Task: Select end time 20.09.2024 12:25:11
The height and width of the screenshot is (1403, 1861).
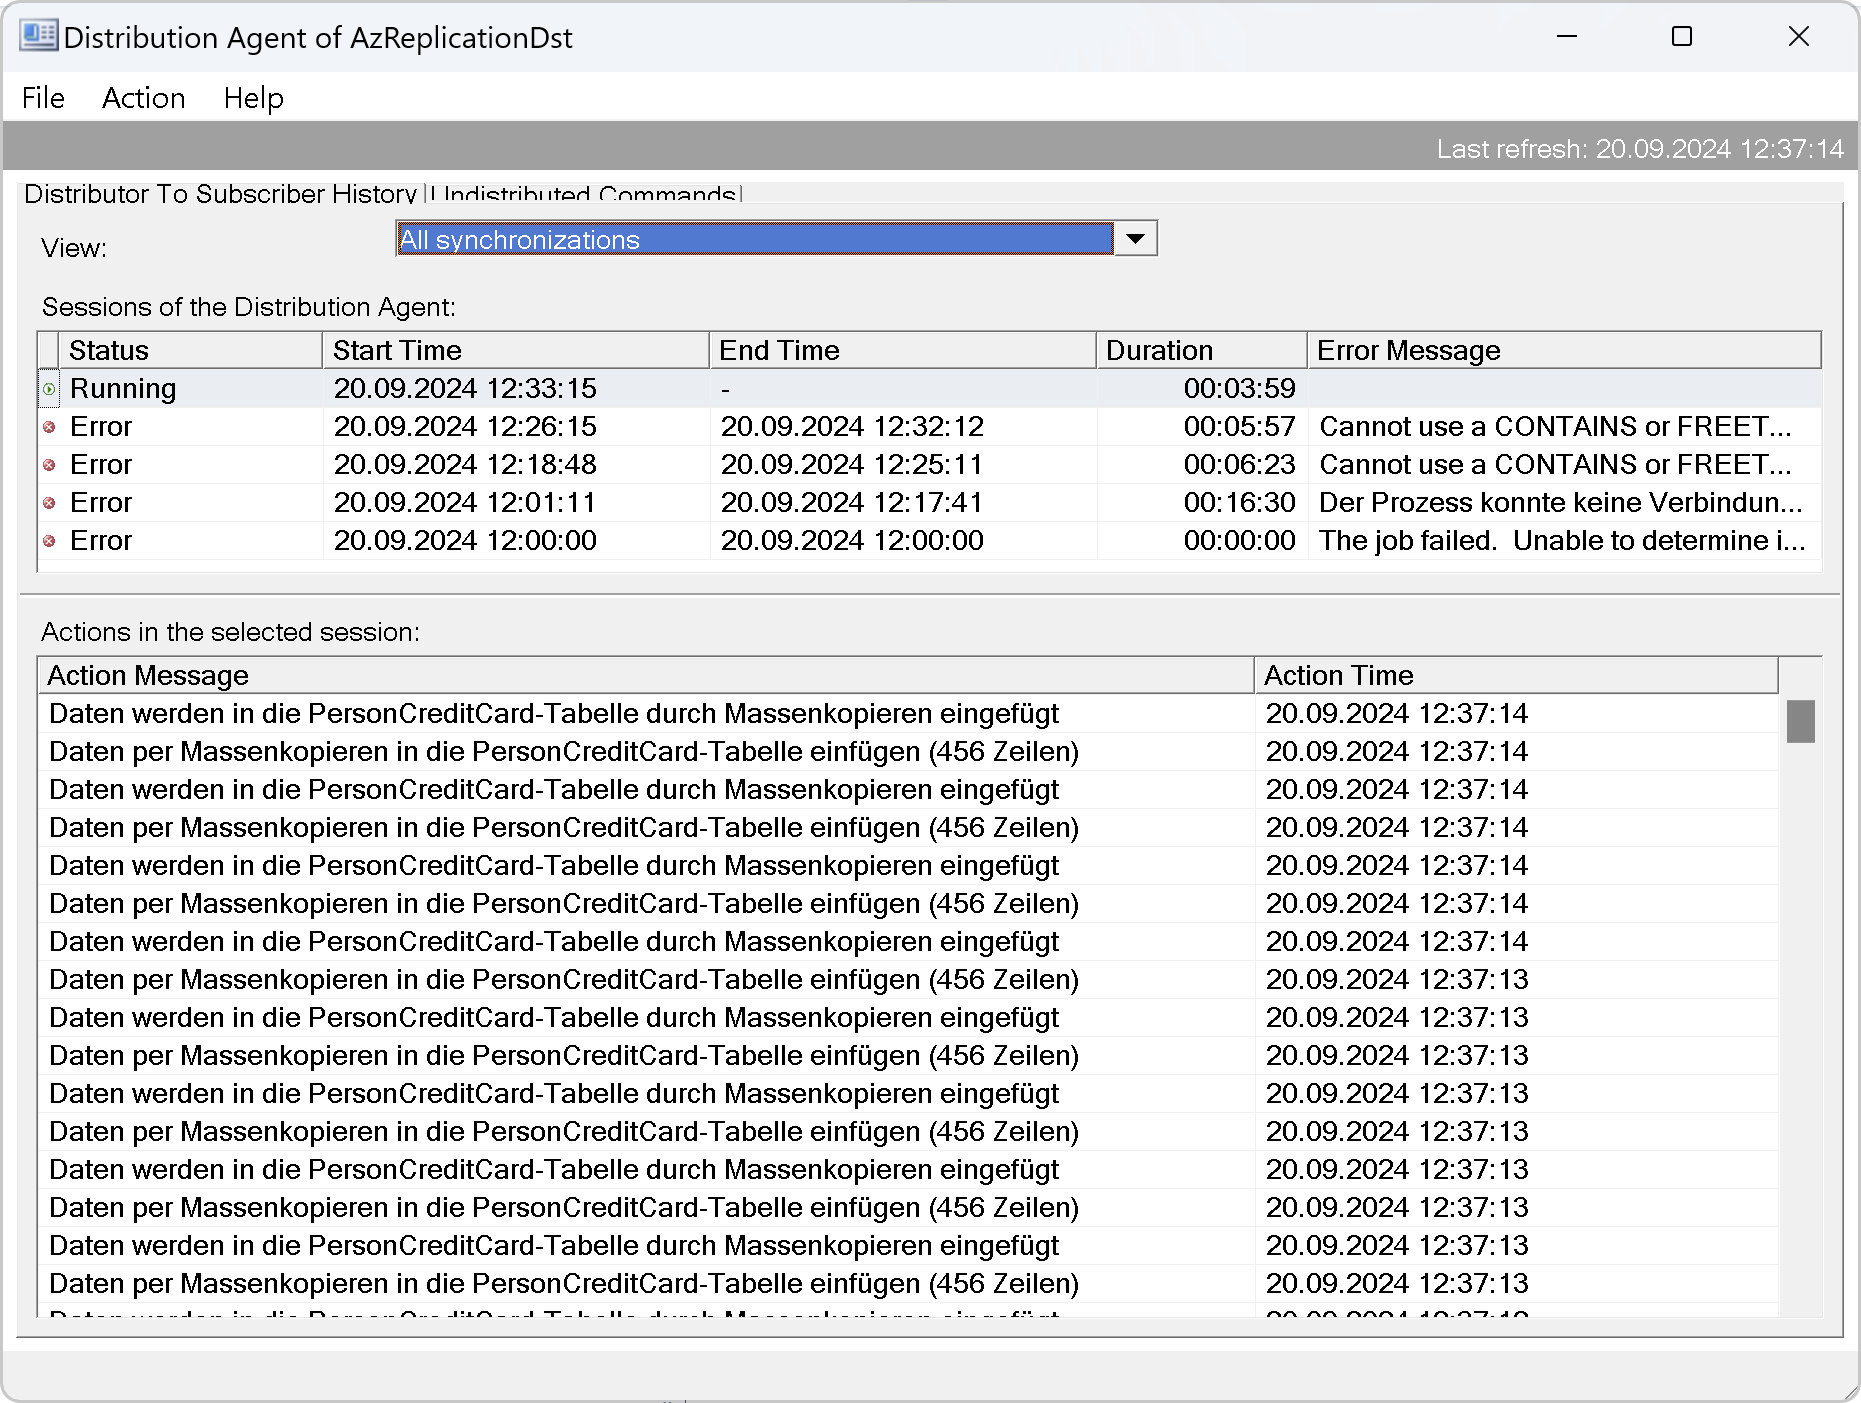Action: click(x=852, y=465)
